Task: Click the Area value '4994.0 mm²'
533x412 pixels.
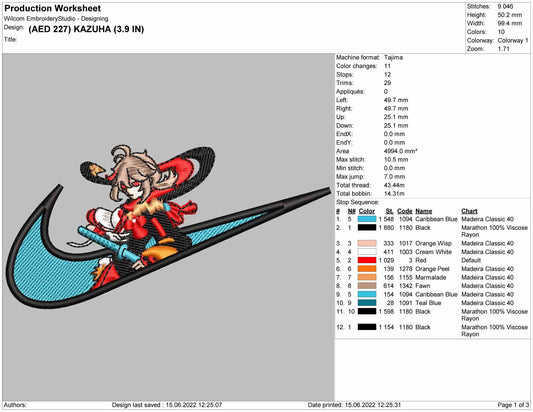Action: click(x=400, y=151)
